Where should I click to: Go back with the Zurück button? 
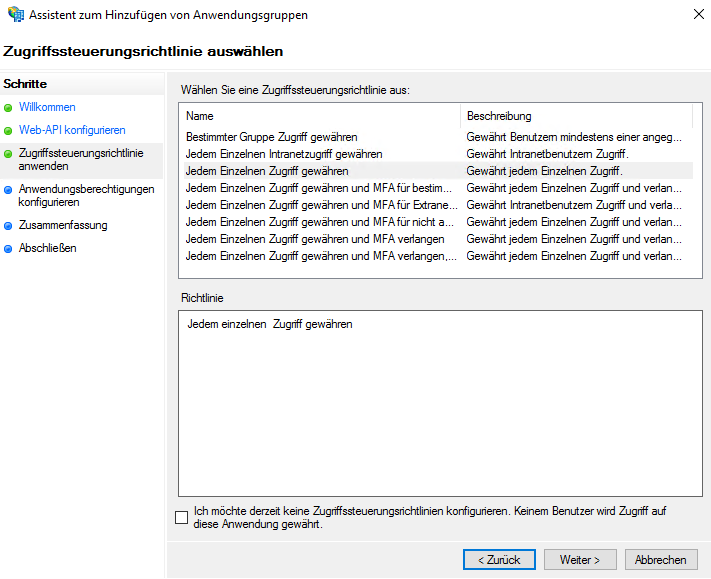(498, 560)
